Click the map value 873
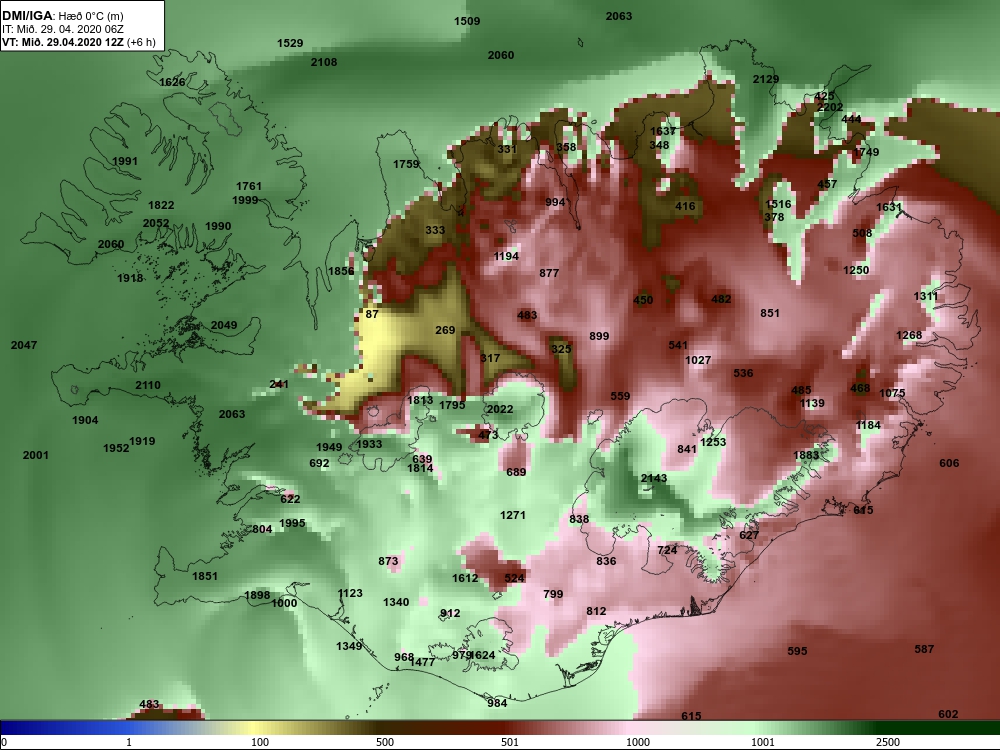This screenshot has height=750, width=1000. click(x=388, y=561)
